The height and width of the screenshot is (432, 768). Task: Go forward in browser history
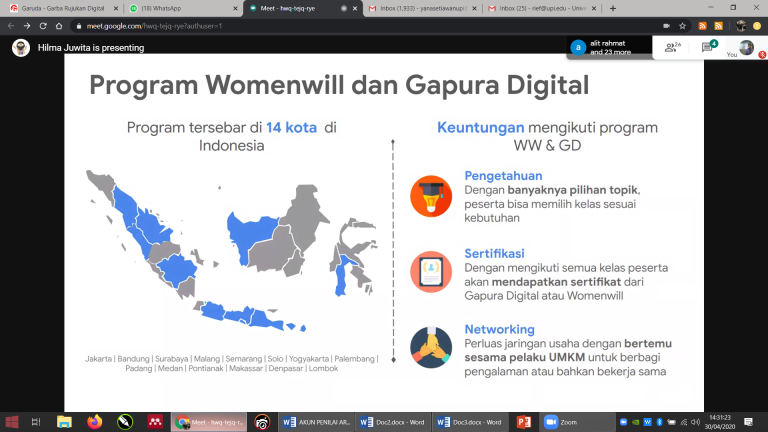(x=27, y=26)
